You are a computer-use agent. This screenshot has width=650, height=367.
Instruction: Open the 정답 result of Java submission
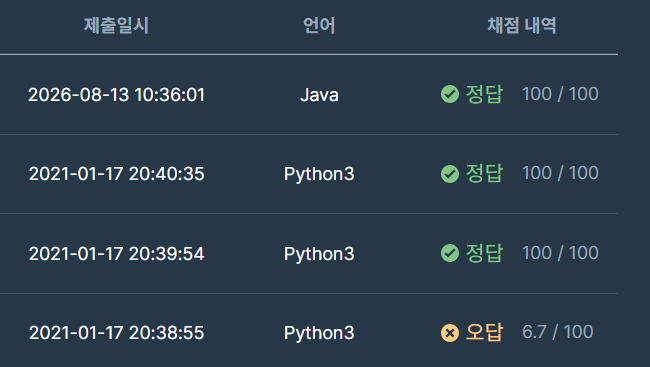(x=484, y=94)
